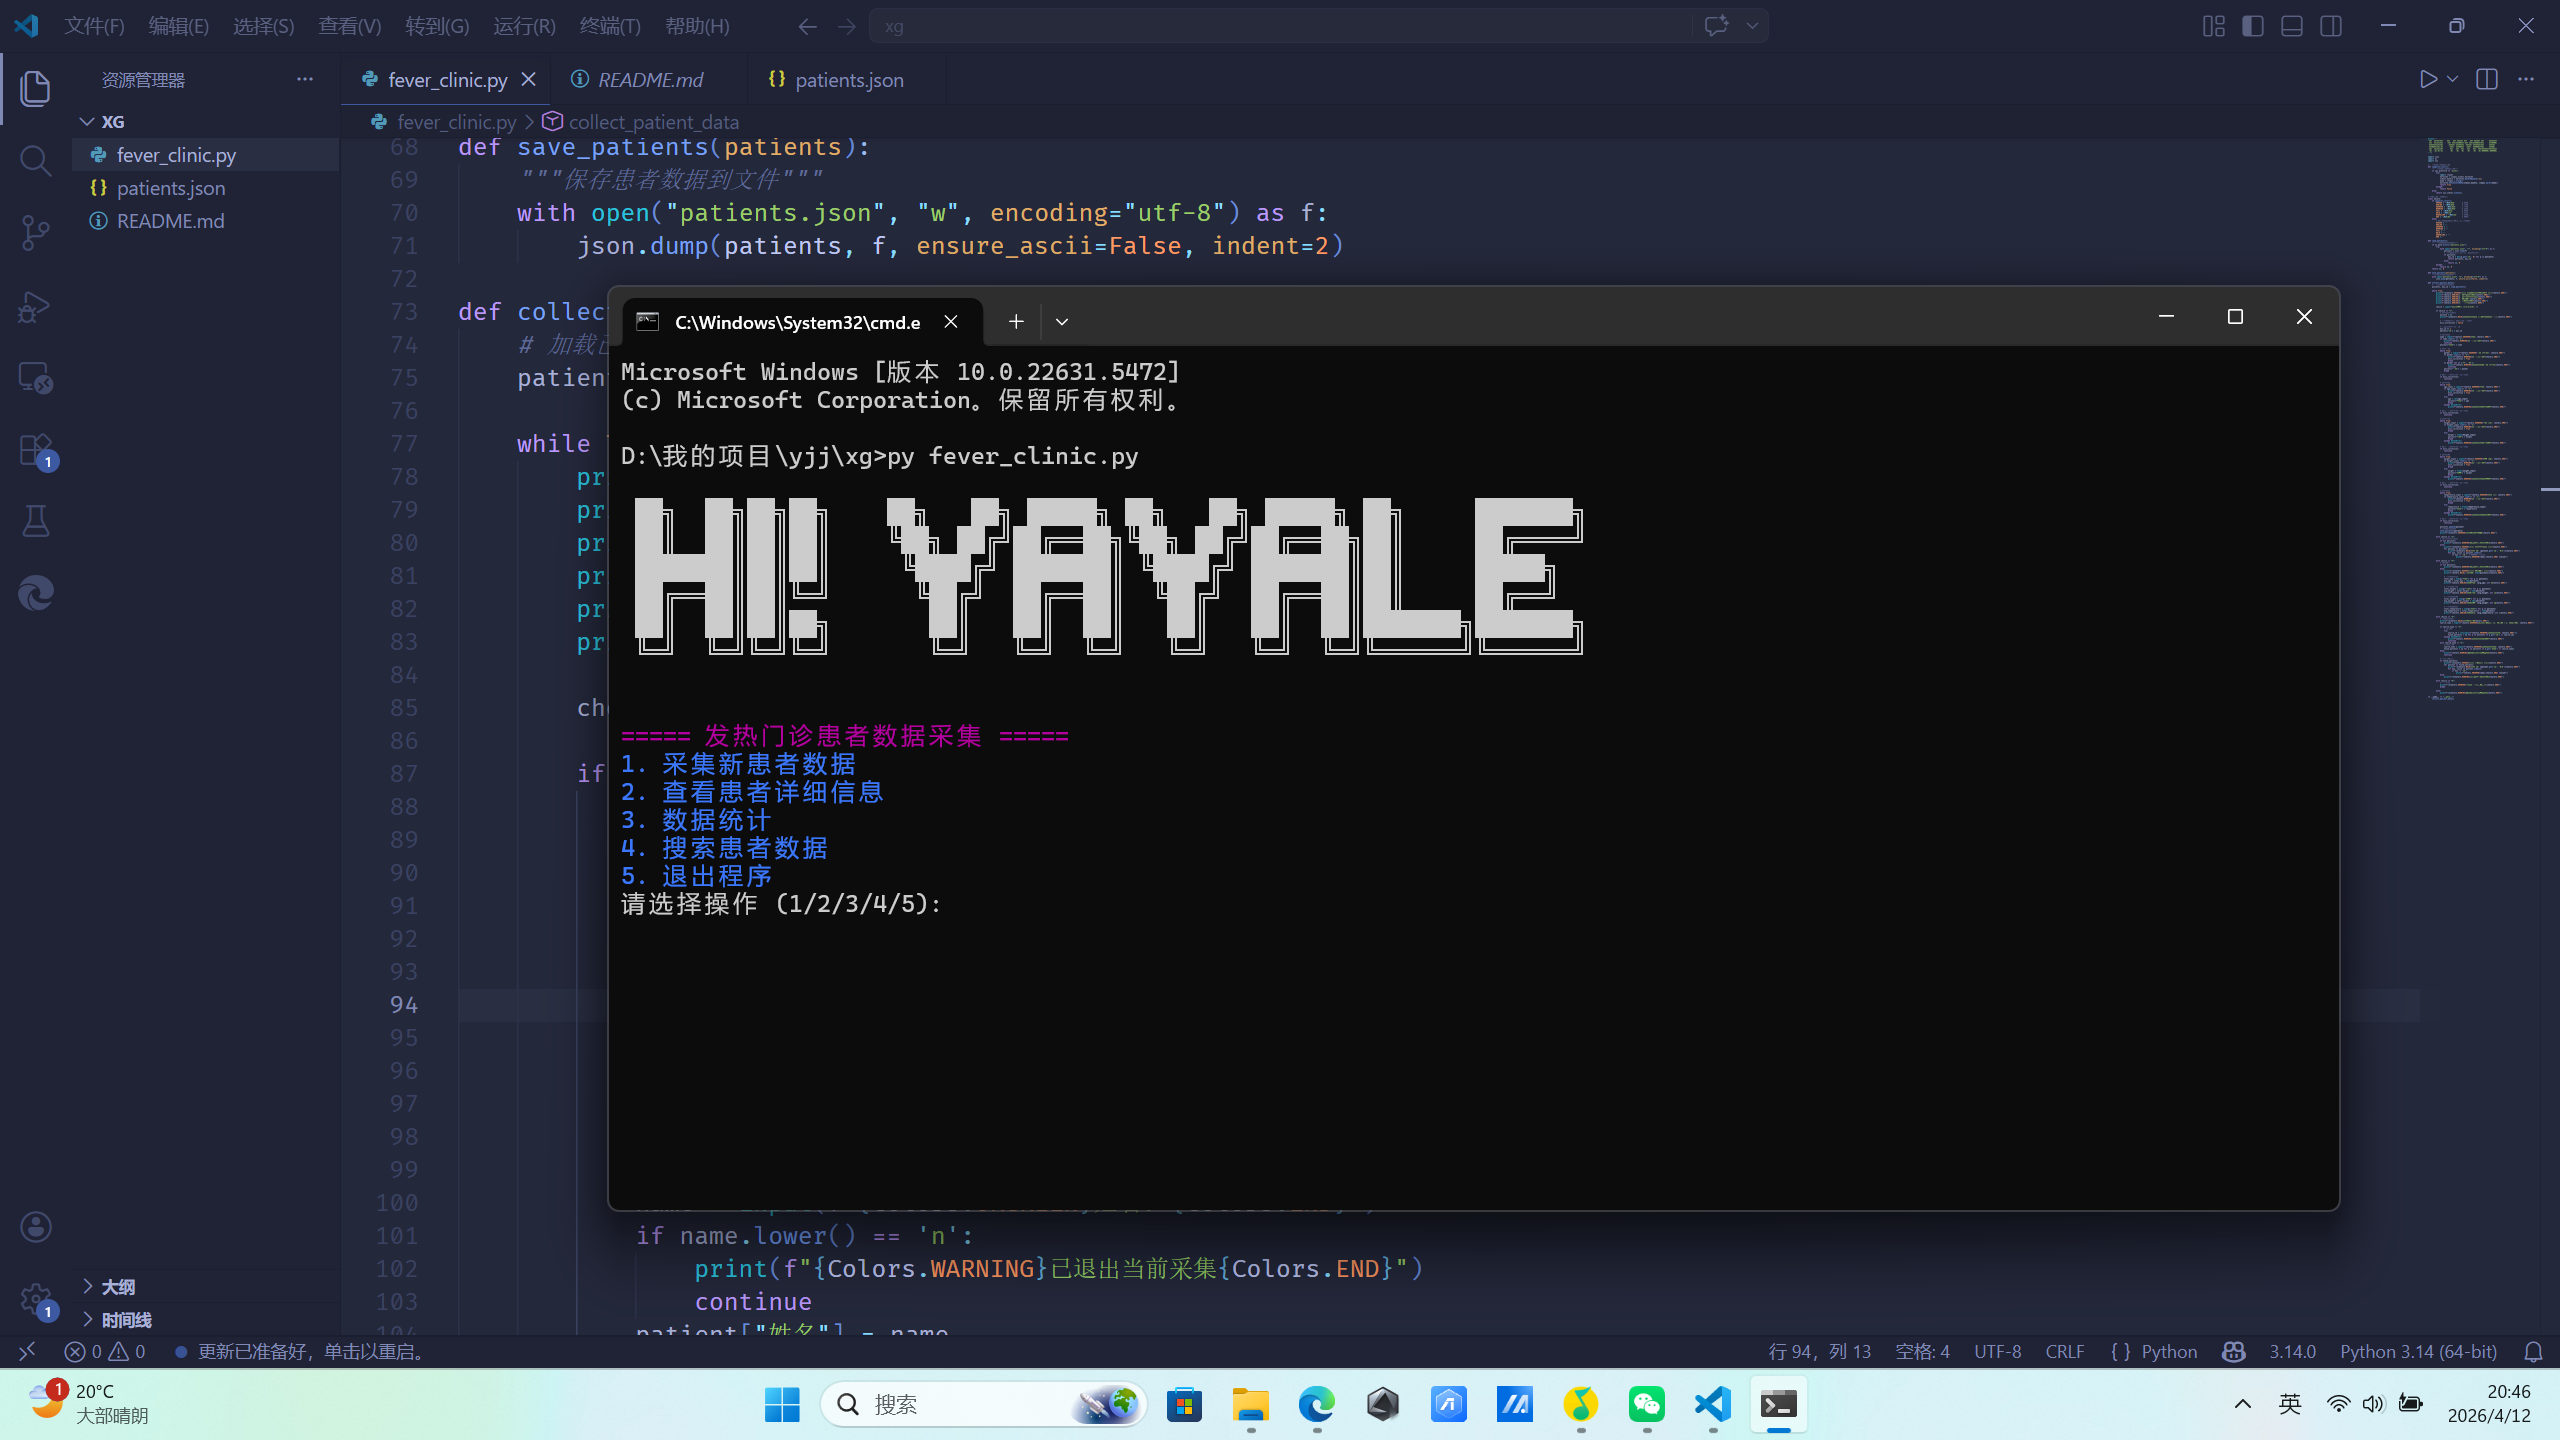
Task: Open the Search view in activity bar
Action: (x=35, y=160)
